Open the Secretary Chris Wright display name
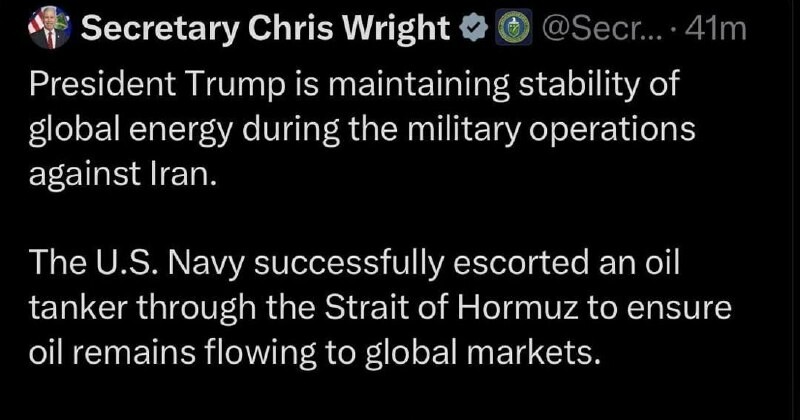Image resolution: width=800 pixels, height=420 pixels. [265, 30]
